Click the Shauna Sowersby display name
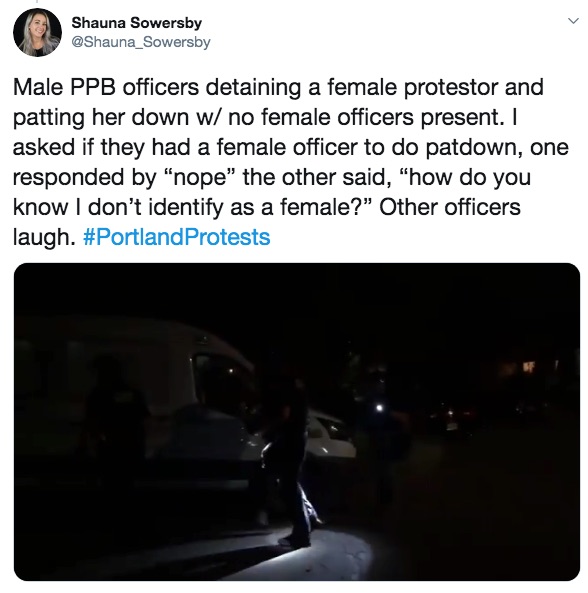This screenshot has height=593, width=588. (x=137, y=23)
